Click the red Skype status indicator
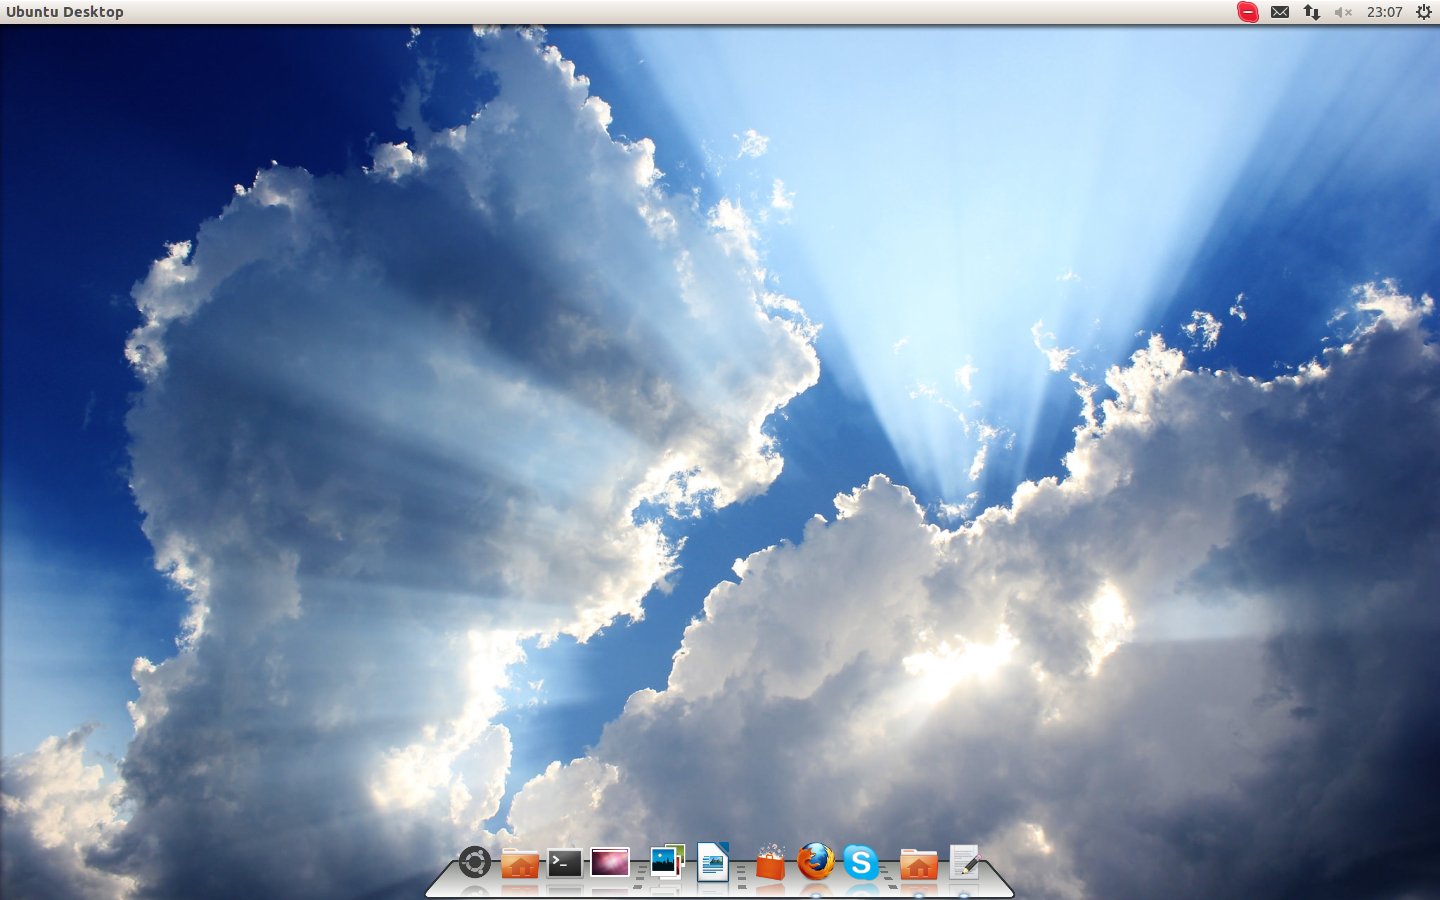 coord(1248,12)
